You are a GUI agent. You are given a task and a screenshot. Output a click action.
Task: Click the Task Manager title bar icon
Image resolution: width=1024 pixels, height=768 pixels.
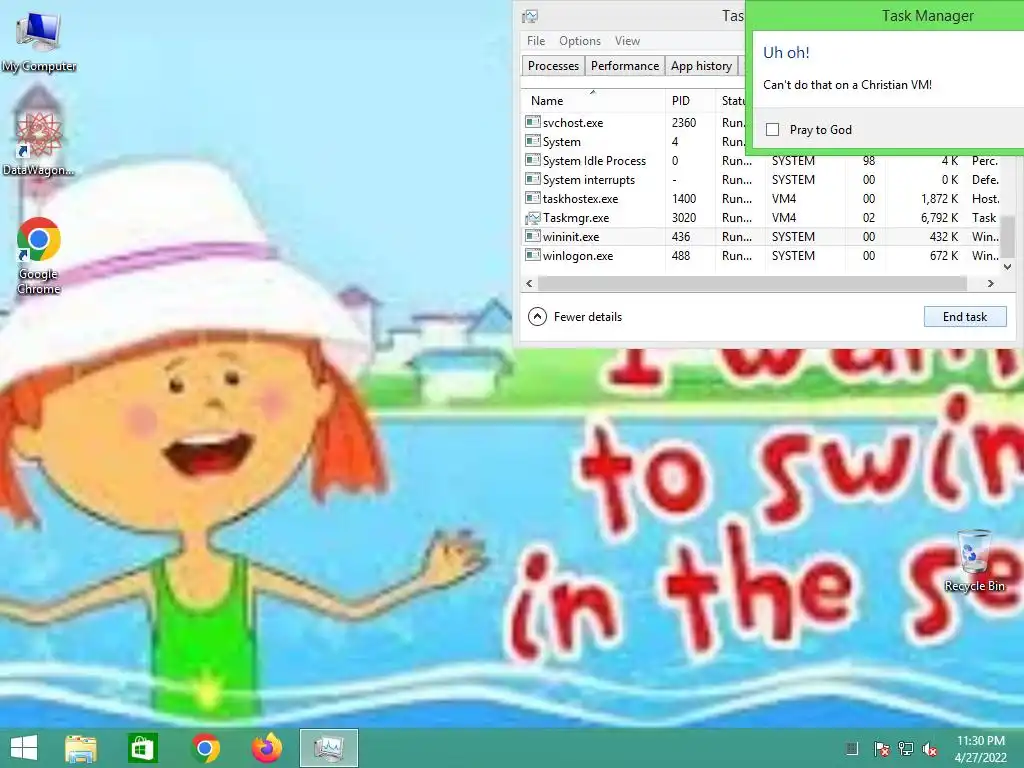point(530,16)
